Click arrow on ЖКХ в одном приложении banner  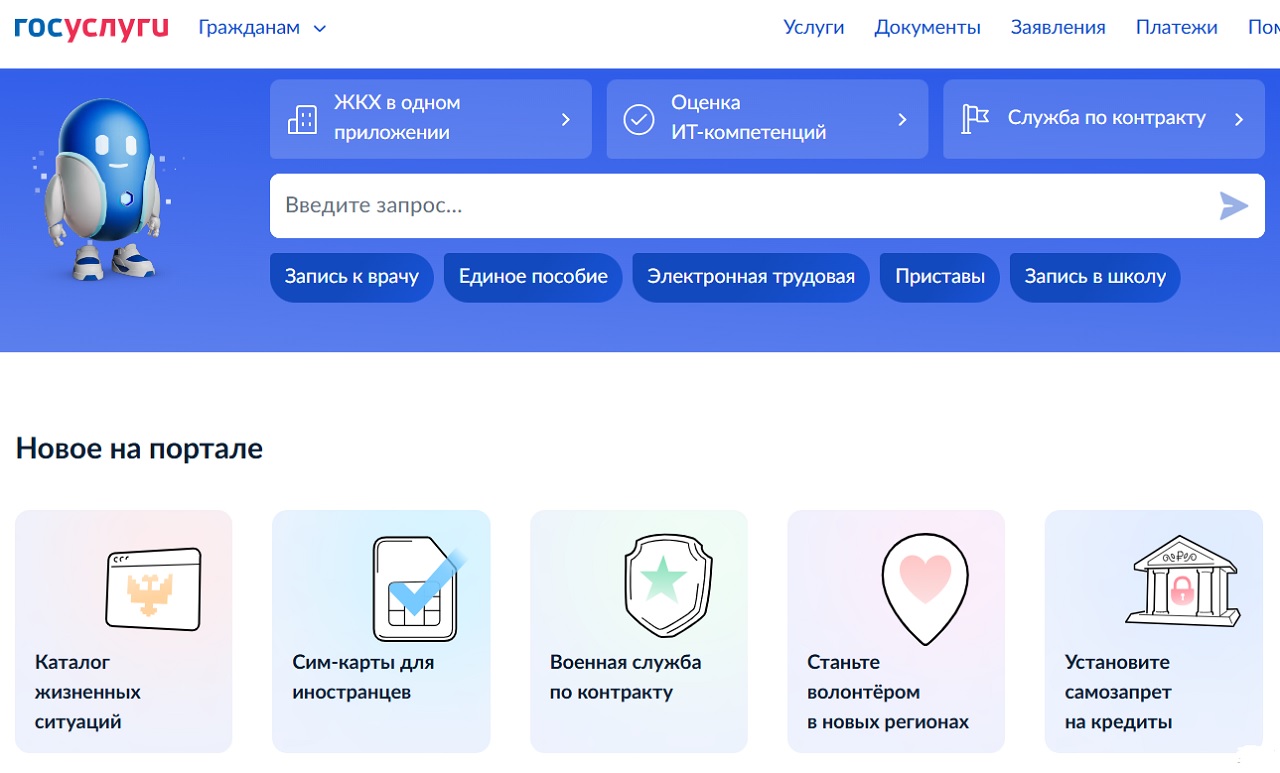pos(565,119)
